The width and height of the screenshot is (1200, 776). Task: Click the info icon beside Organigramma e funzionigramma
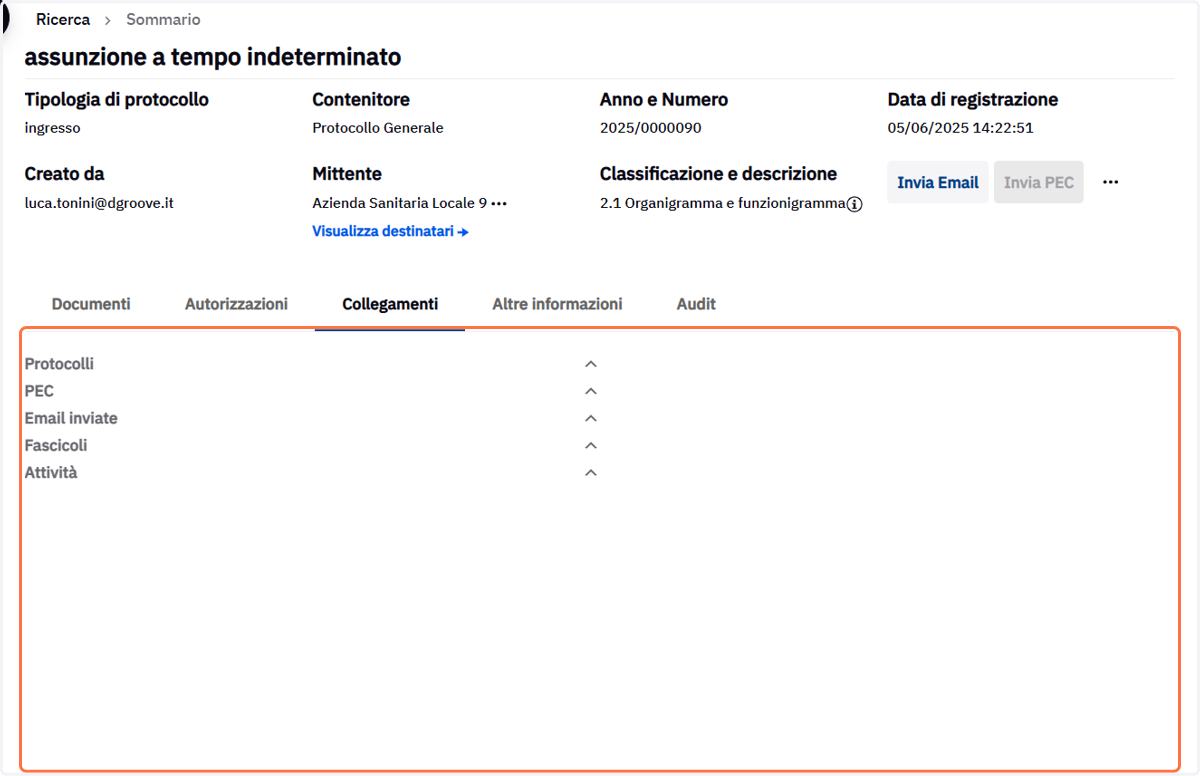[855, 204]
